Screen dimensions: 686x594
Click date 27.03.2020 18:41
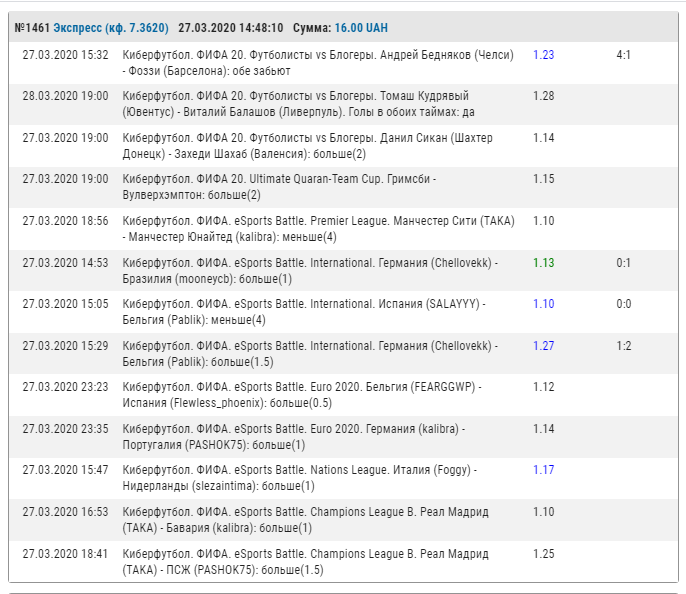(65, 555)
